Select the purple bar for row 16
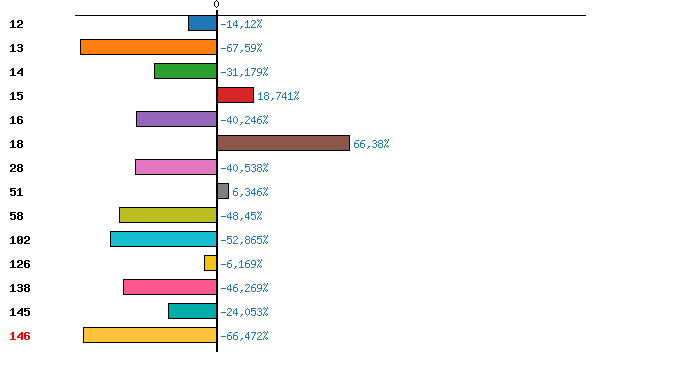Image resolution: width=700 pixels, height=381 pixels. (x=177, y=119)
